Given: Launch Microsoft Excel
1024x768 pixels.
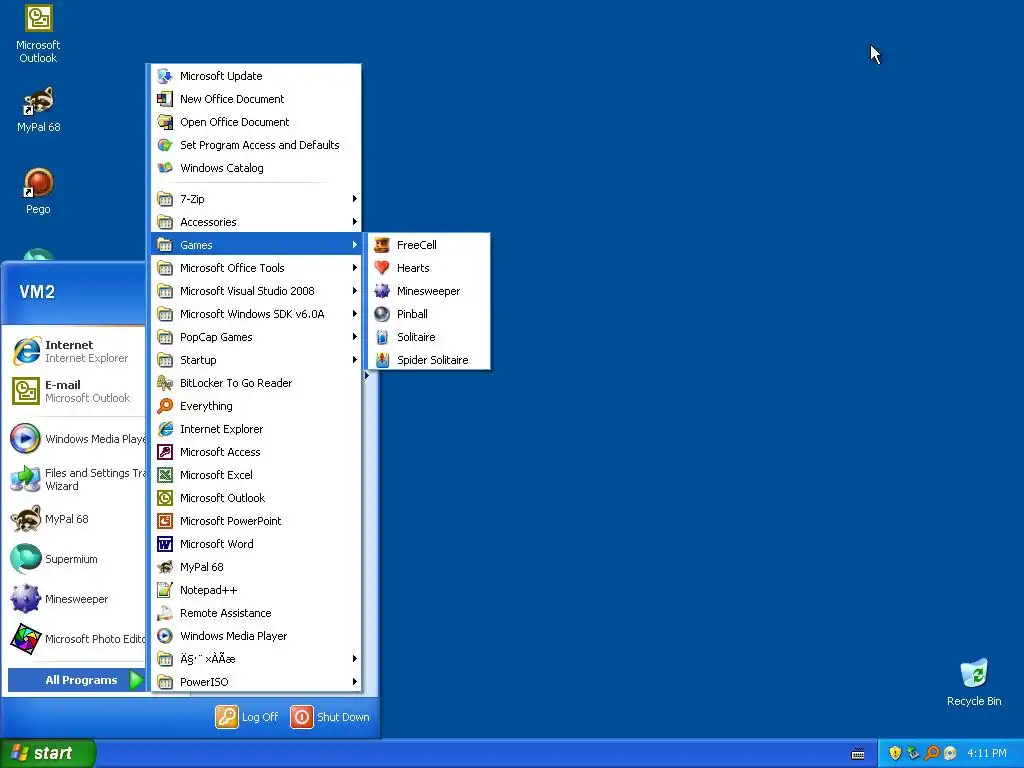Looking at the screenshot, I should (256, 475).
